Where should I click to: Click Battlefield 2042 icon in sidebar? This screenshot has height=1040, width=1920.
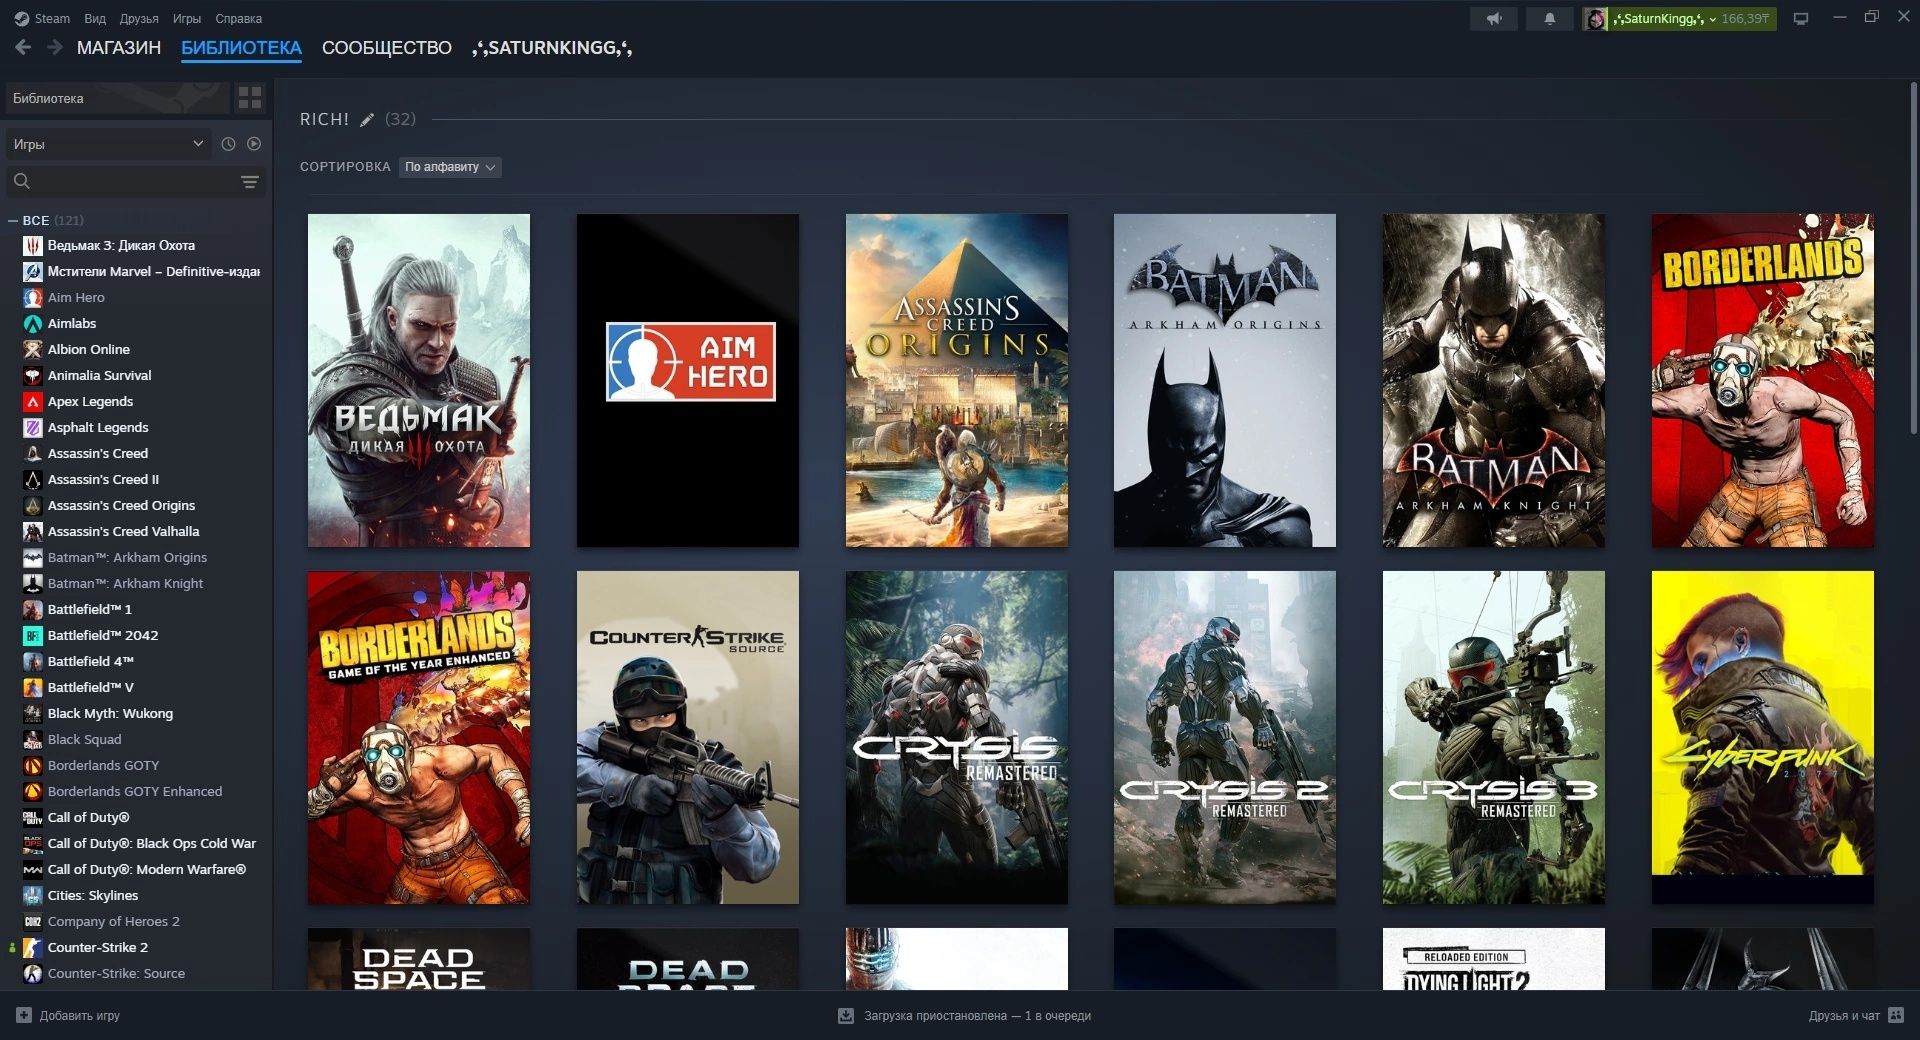pyautogui.click(x=32, y=635)
